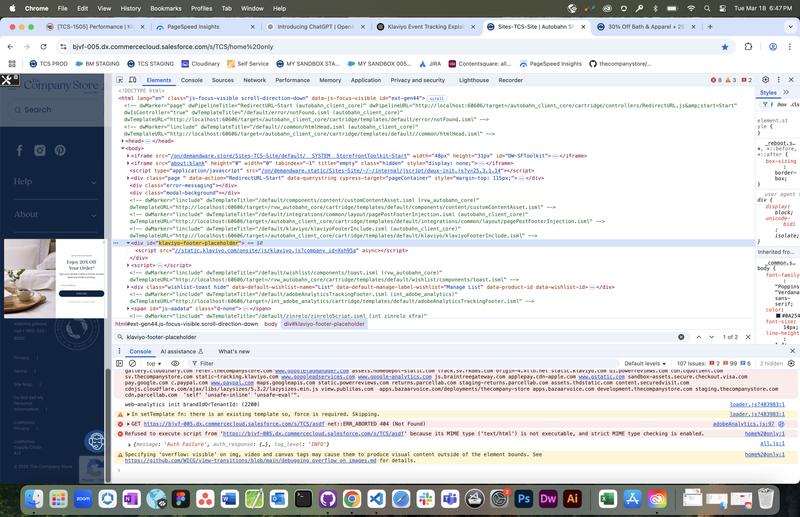Close the Elements search bar
This screenshot has height=517, width=800.
748,337
